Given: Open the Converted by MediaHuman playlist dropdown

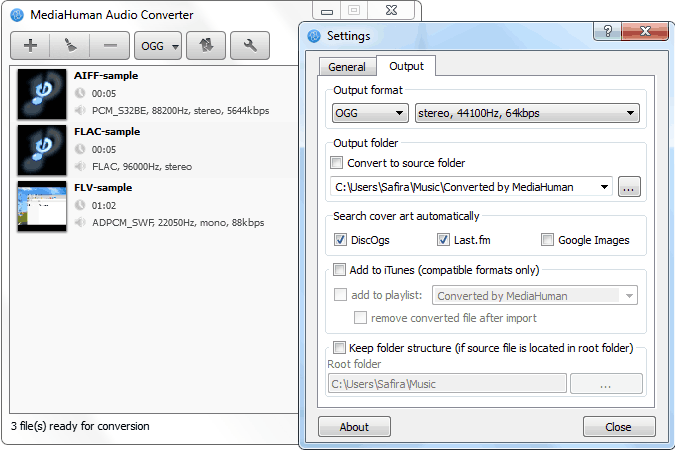Looking at the screenshot, I should coord(535,296).
